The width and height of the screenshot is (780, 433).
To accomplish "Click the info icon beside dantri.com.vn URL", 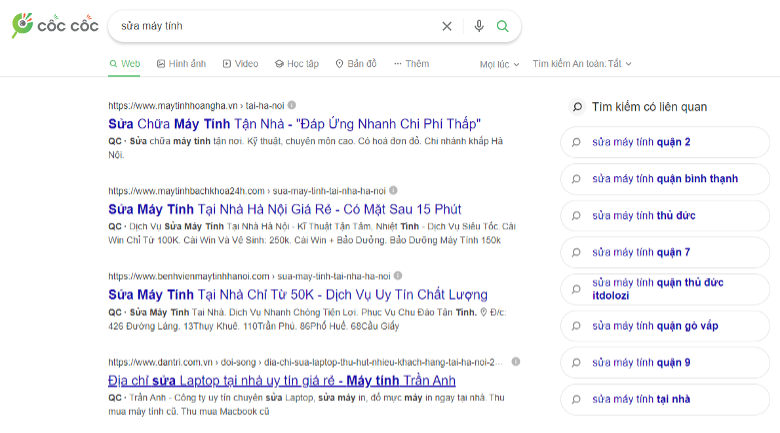I will tap(516, 361).
